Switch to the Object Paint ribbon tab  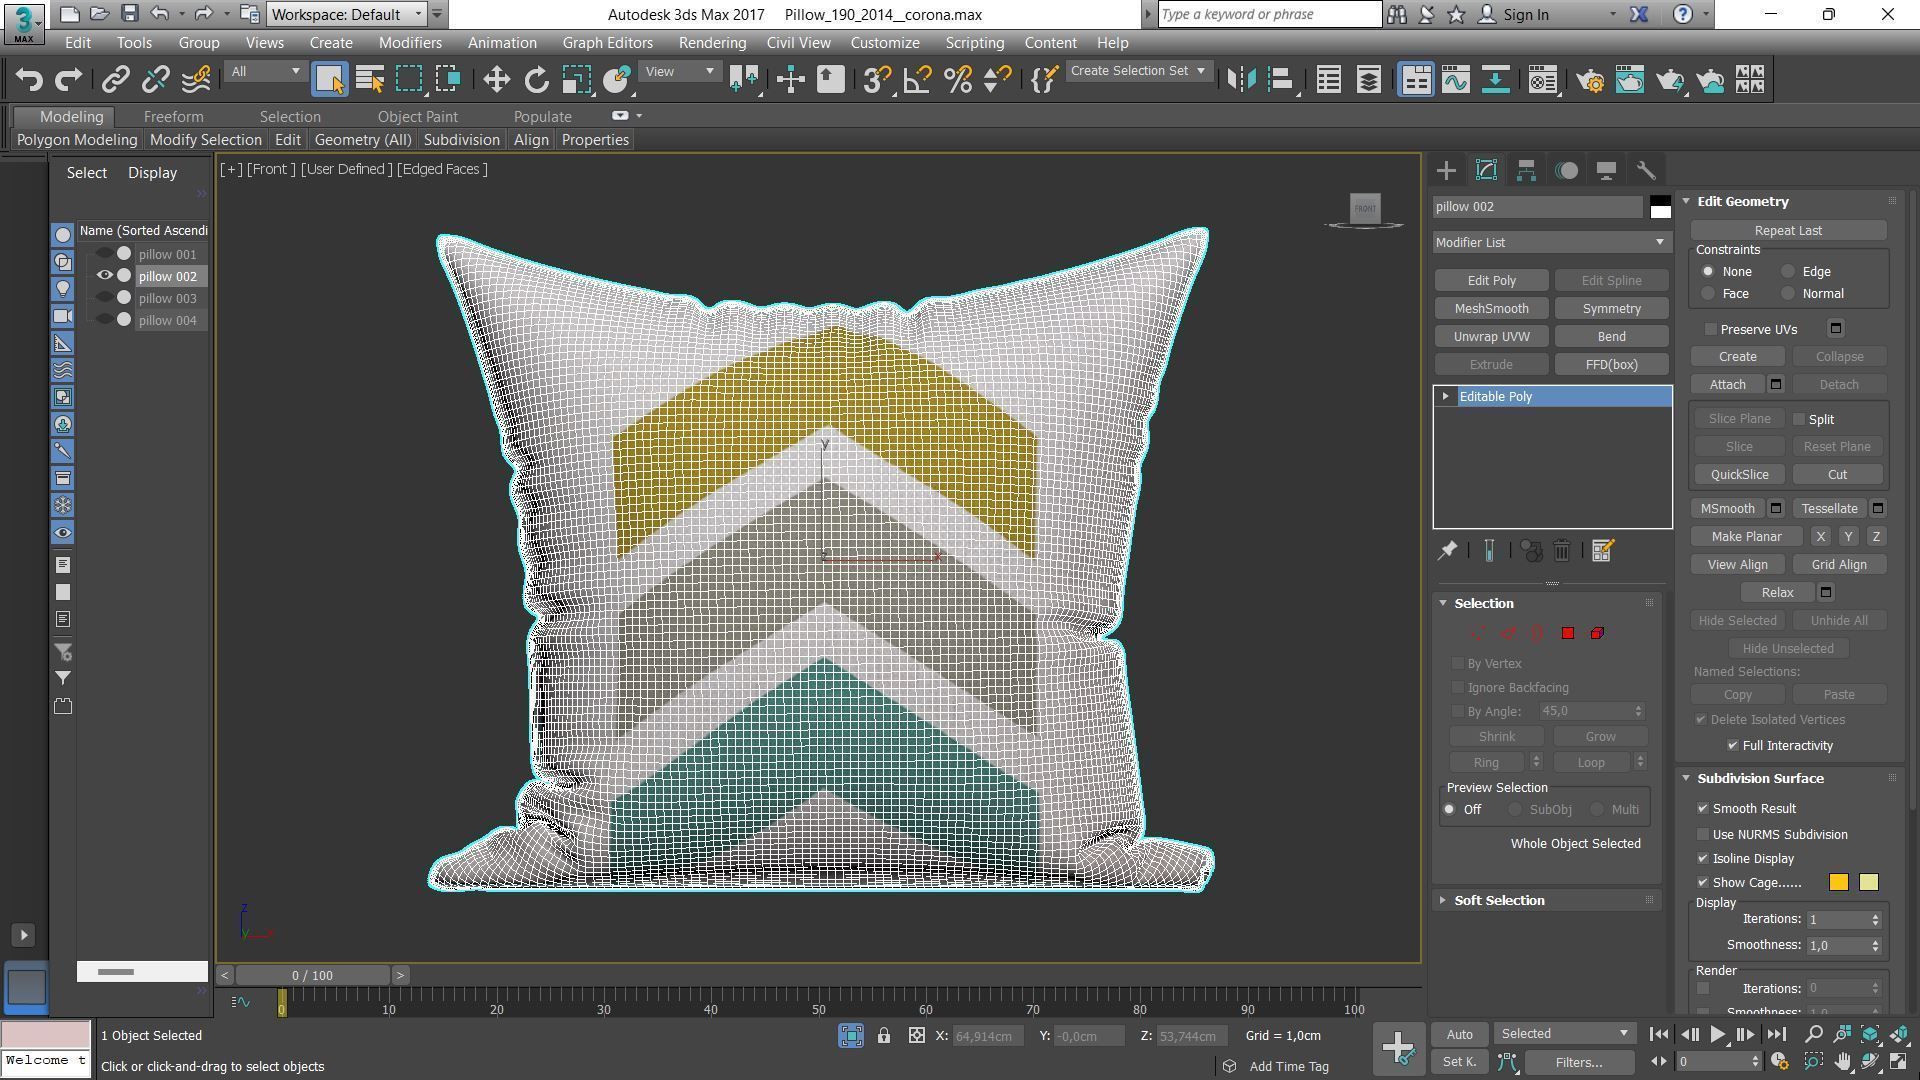(x=417, y=117)
